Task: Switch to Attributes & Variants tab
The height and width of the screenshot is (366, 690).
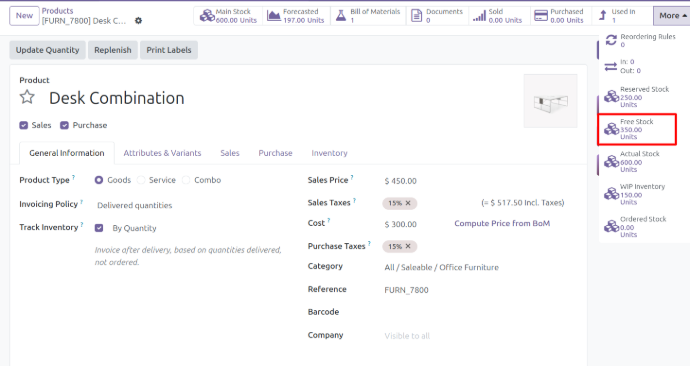Action: pyautogui.click(x=162, y=153)
